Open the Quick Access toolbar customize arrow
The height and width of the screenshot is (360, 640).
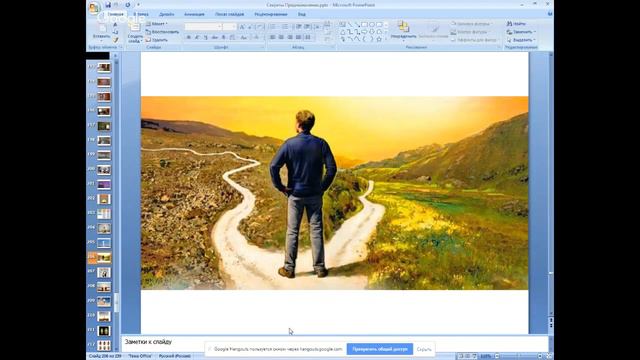pos(138,5)
